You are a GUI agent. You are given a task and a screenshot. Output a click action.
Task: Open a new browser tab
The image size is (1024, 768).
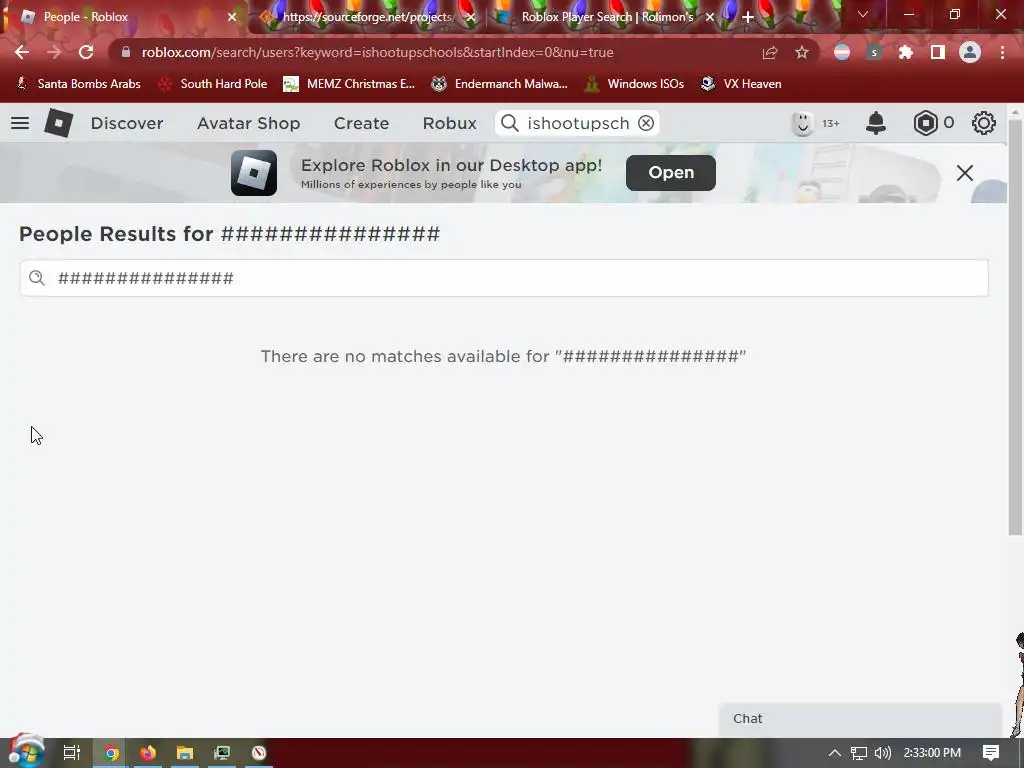748,16
